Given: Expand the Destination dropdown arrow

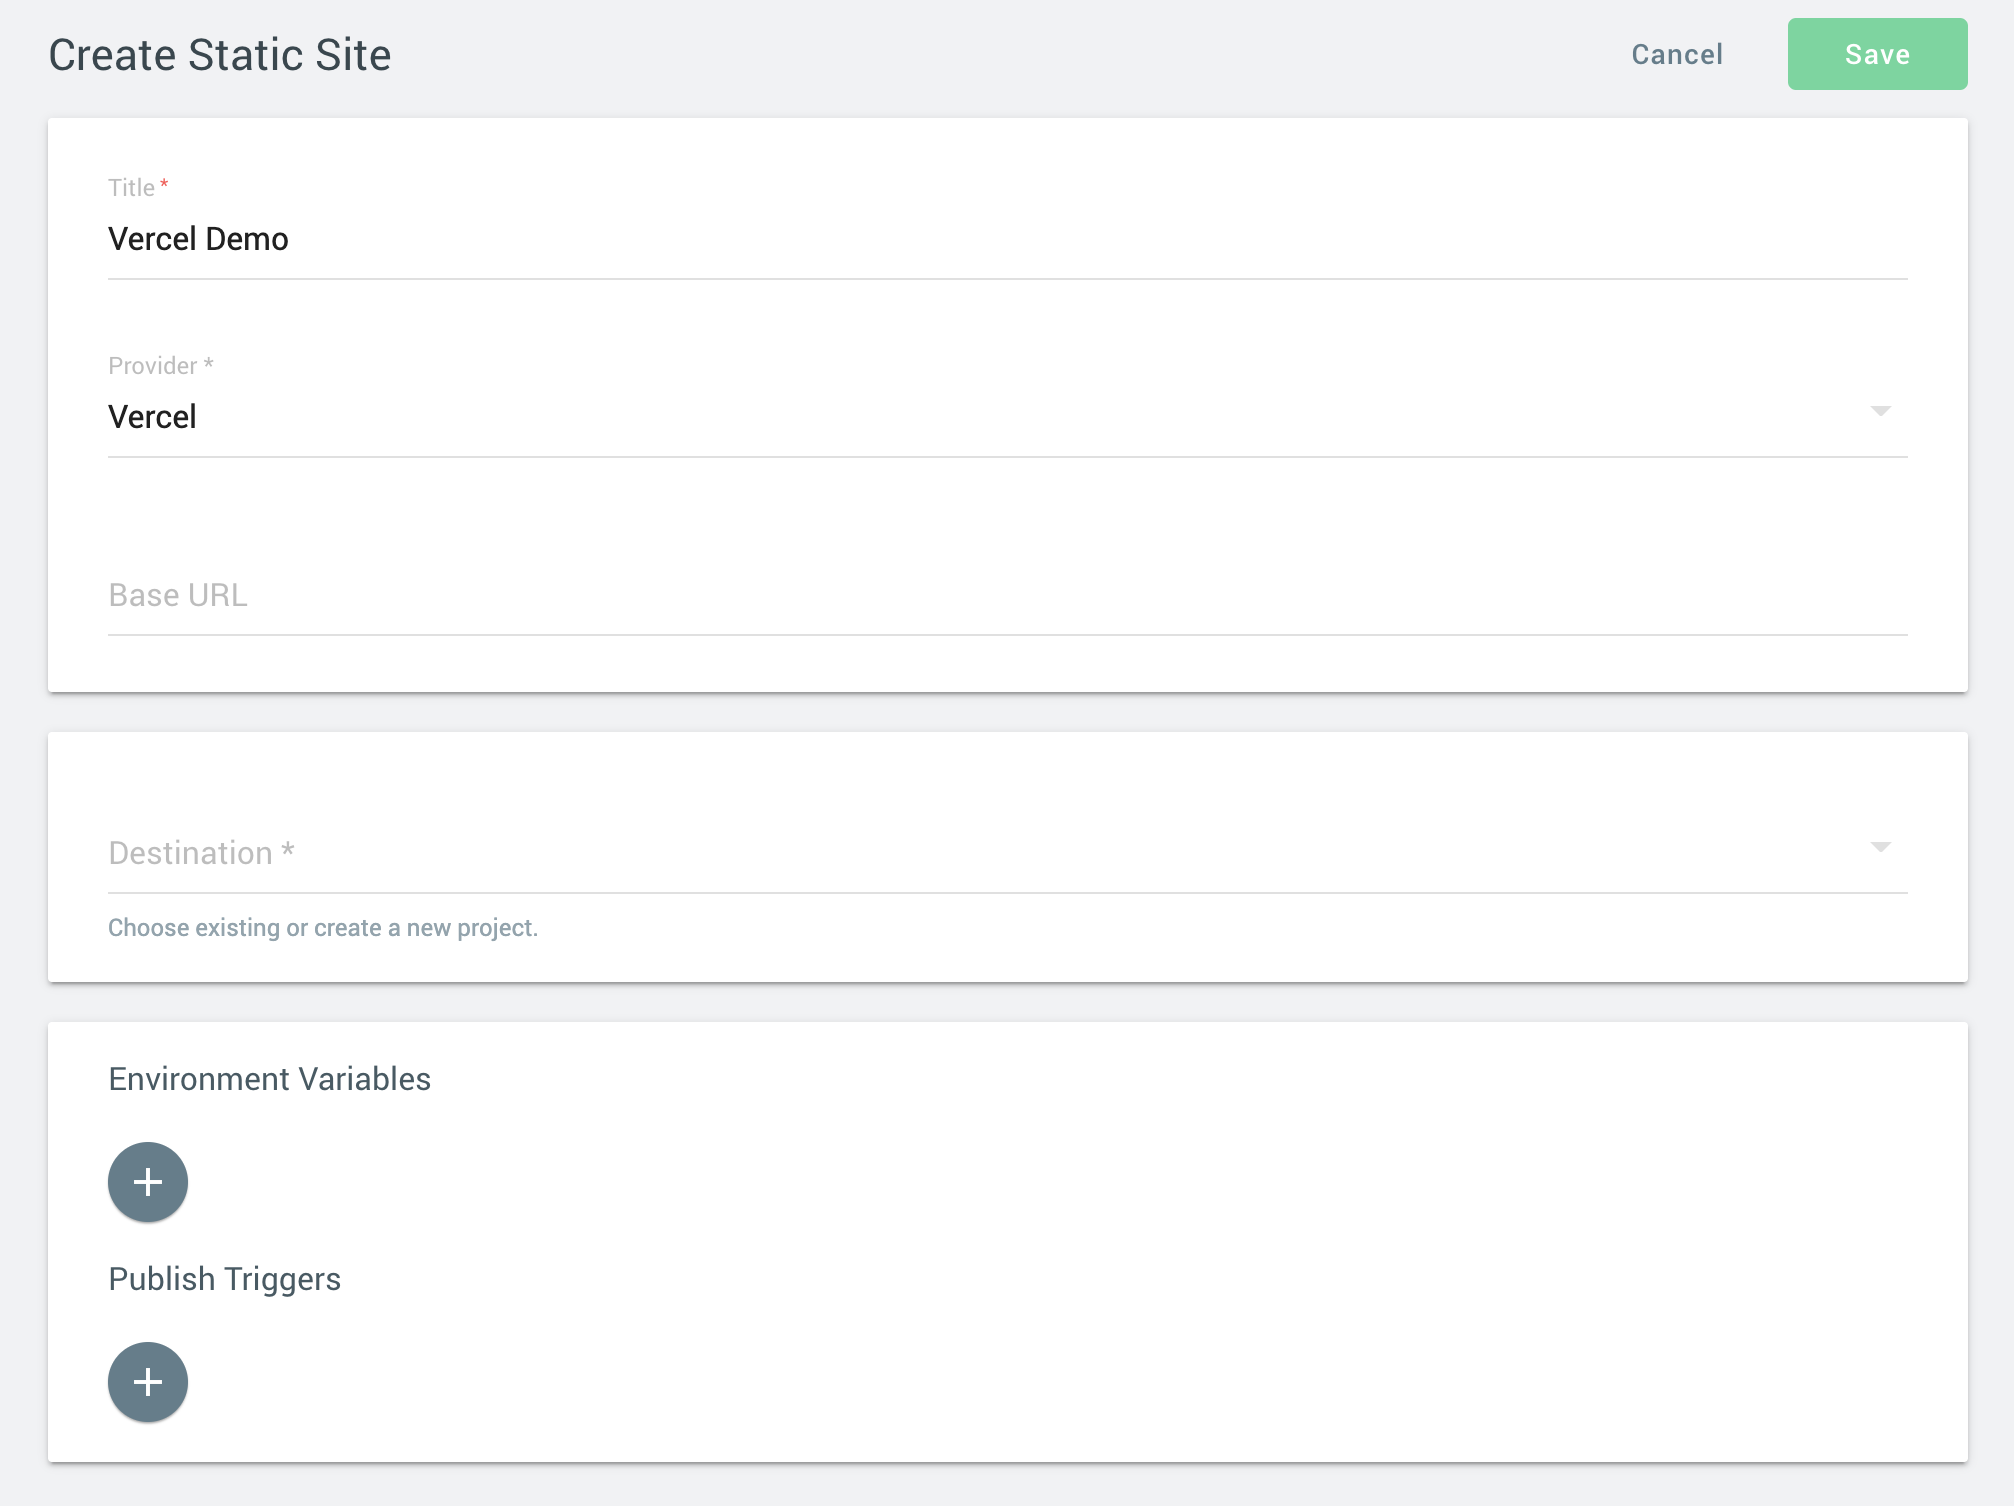Looking at the screenshot, I should [x=1880, y=848].
